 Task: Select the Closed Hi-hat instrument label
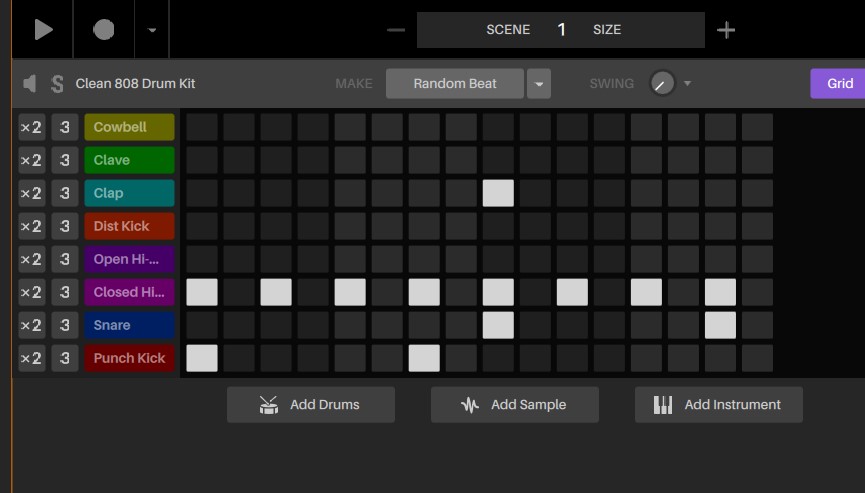tap(130, 292)
